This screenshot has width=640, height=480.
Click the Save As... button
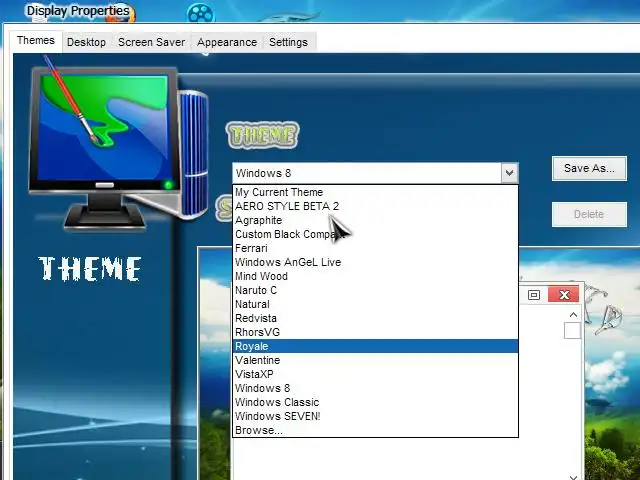click(x=589, y=168)
